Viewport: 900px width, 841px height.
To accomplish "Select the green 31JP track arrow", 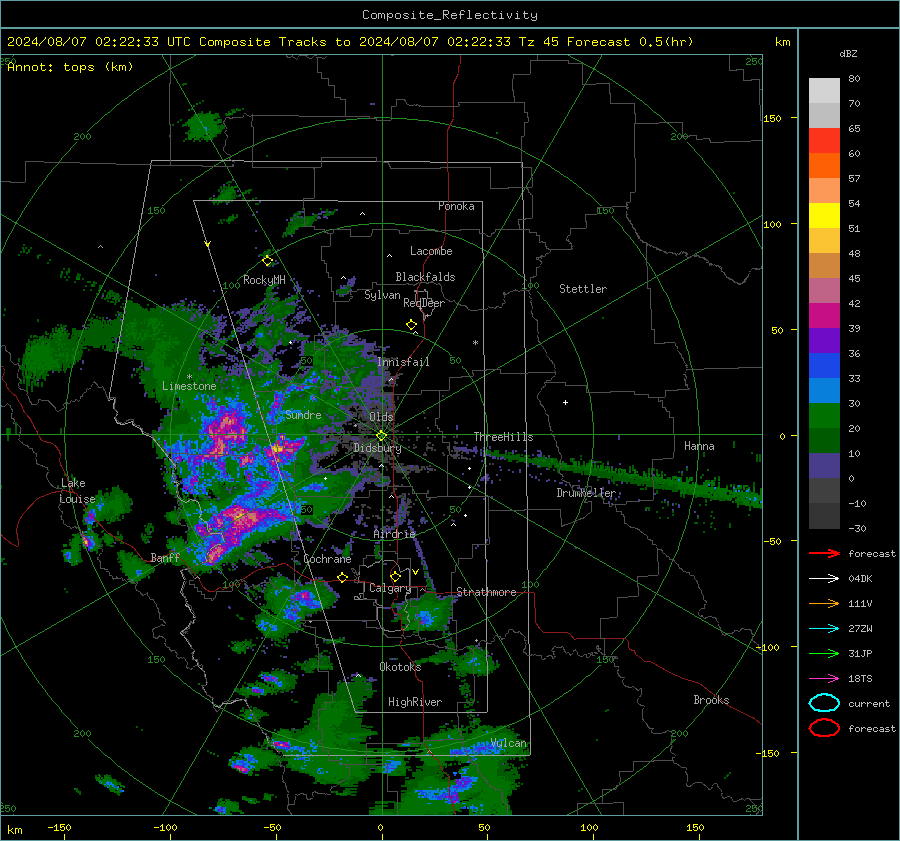I will point(824,653).
